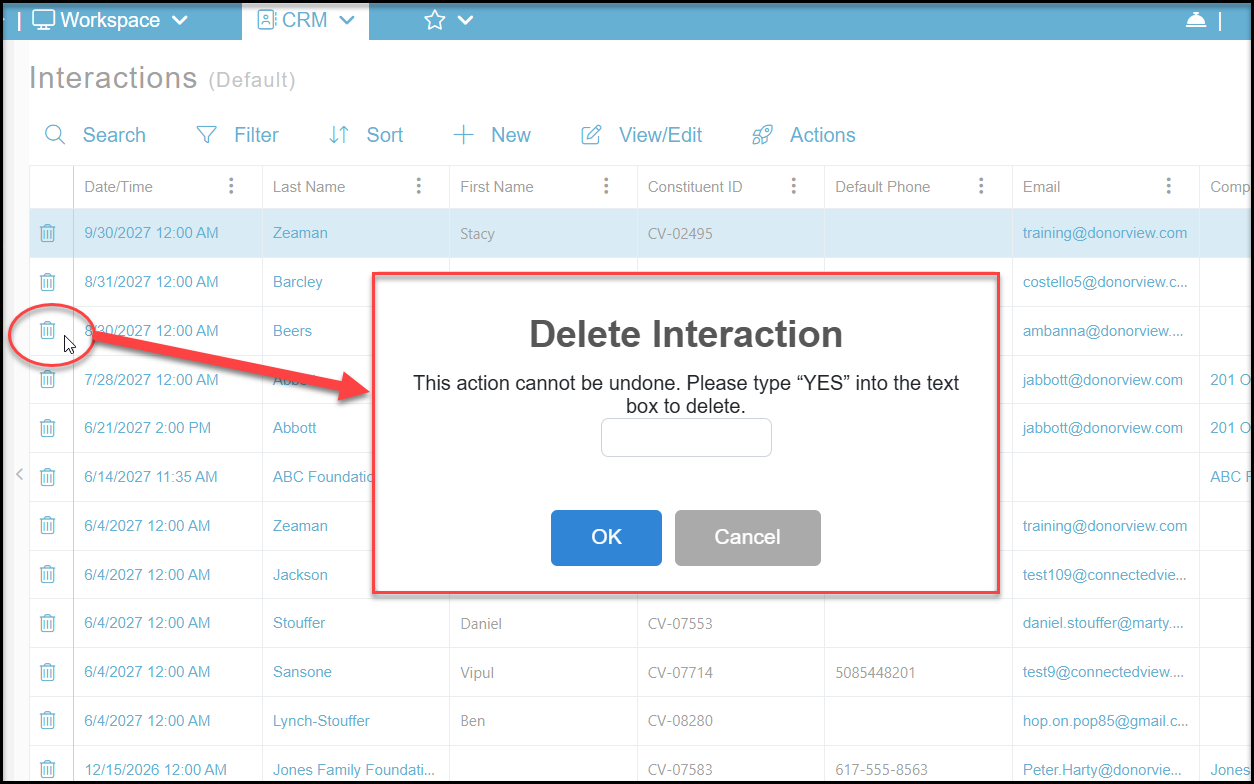Open the Email column options menu
Screen dimensions: 1254x784
[x=1169, y=186]
